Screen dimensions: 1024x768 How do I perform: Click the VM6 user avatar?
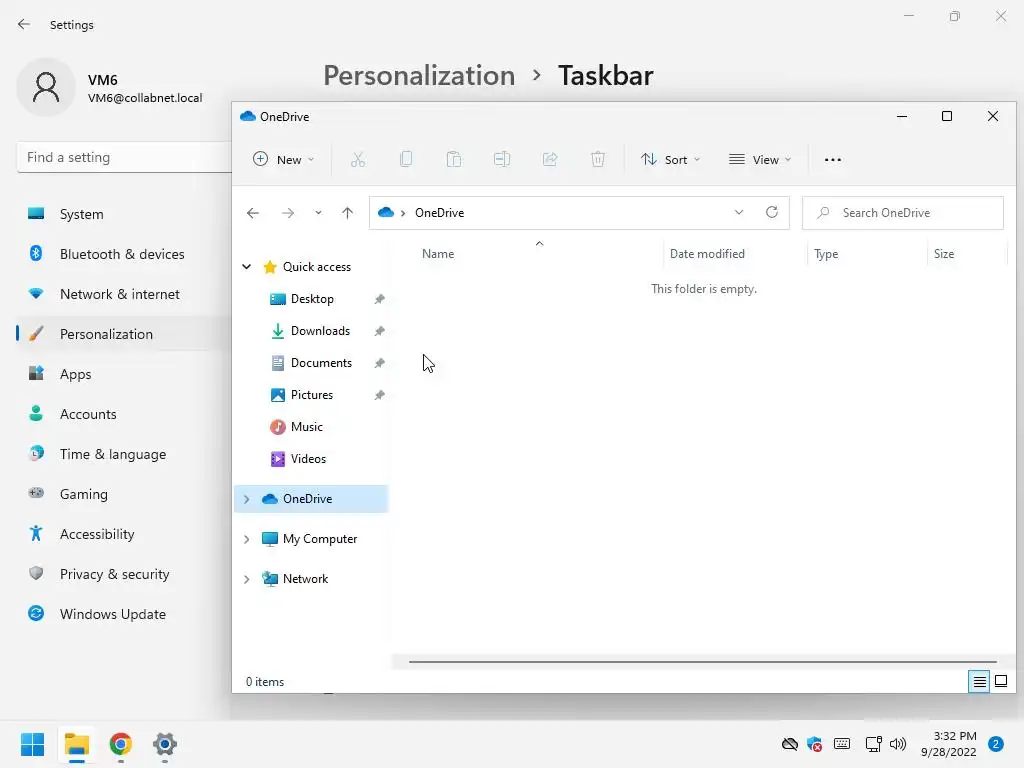coord(46,87)
